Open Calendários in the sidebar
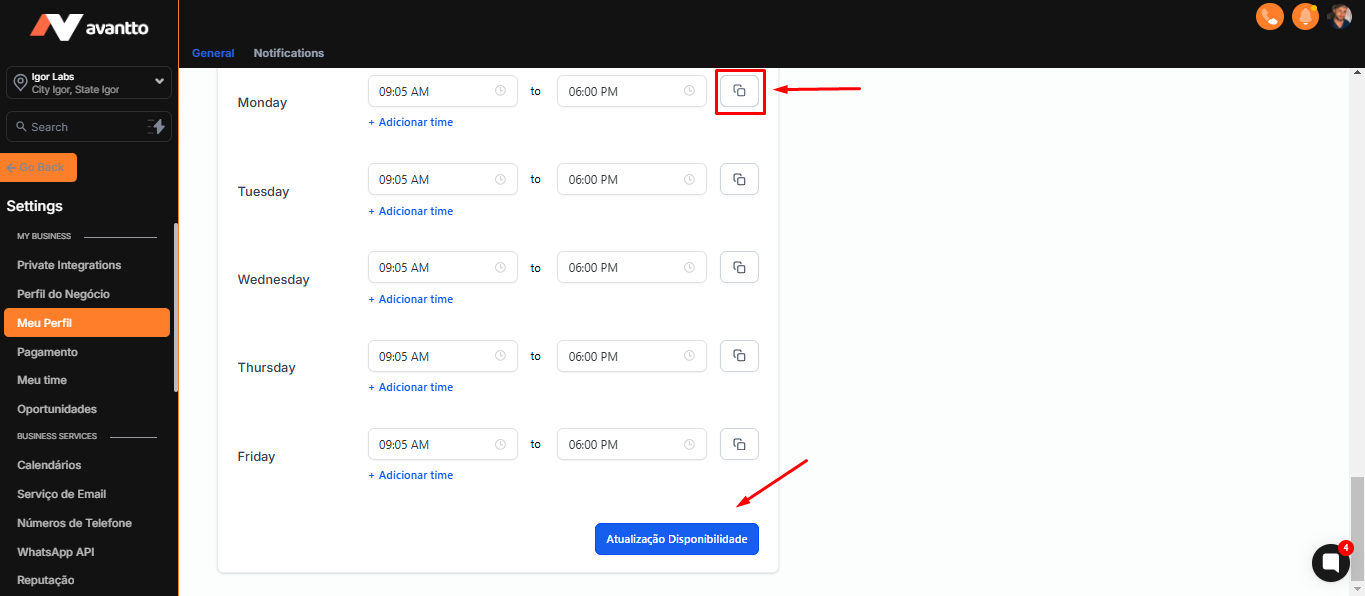Screen dimensions: 1365x596 point(49,465)
